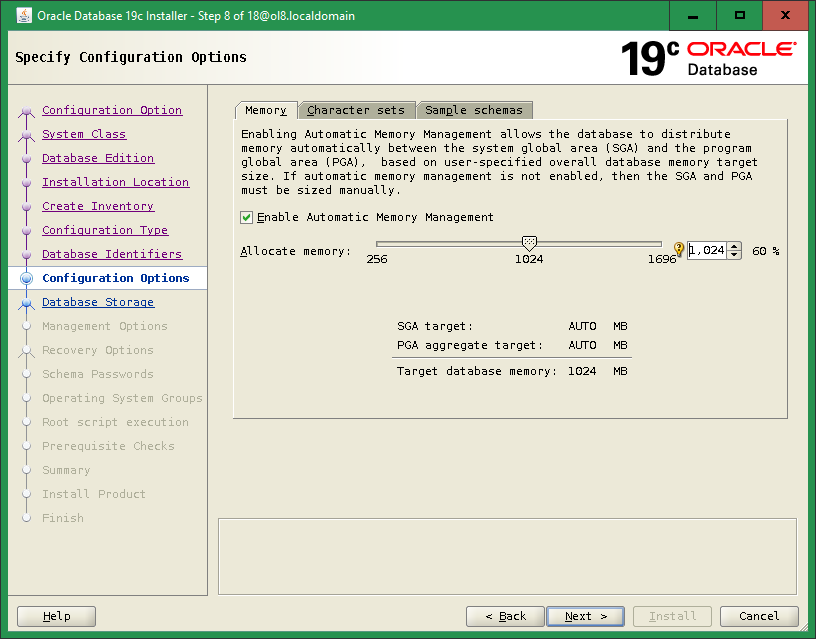The width and height of the screenshot is (816, 639).
Task: Click the lightbulb hint icon near memory field
Action: click(679, 249)
